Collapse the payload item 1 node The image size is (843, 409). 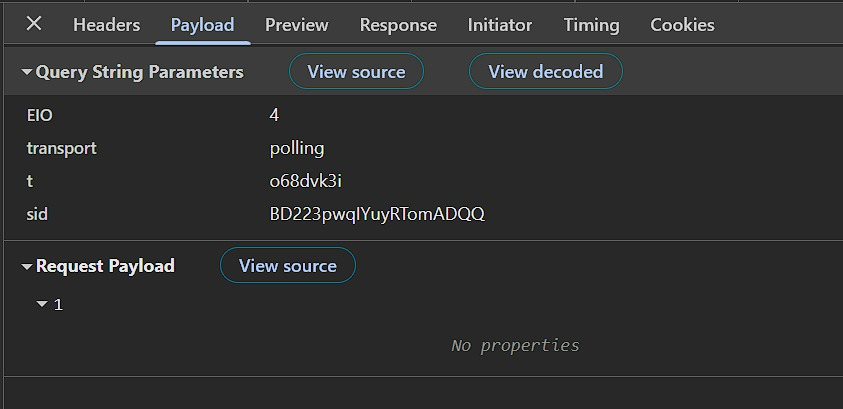(x=42, y=304)
